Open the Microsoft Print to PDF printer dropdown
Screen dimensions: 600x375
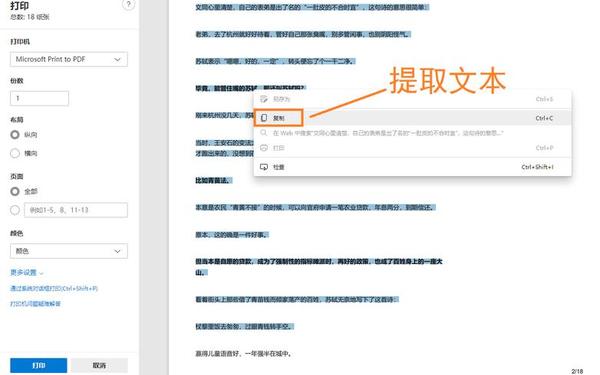tap(69, 59)
